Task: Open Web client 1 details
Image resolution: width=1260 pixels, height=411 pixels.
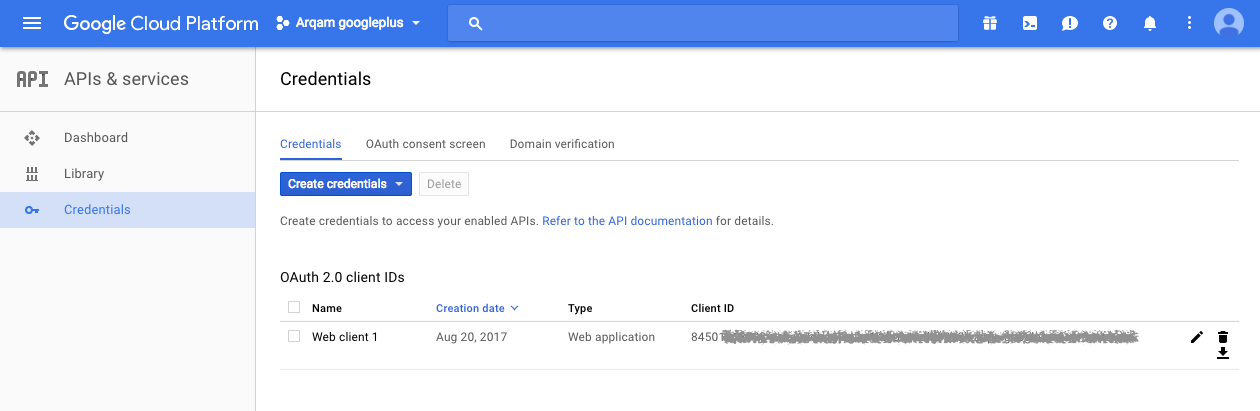Action: (345, 337)
